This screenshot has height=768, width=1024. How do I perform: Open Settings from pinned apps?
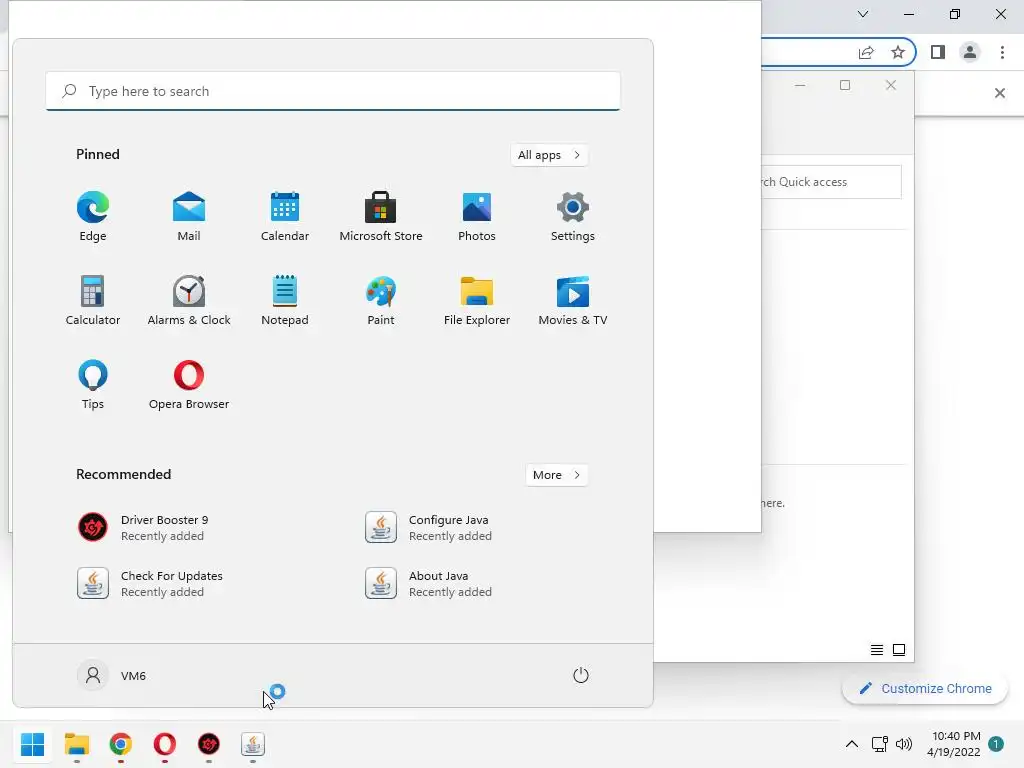tap(573, 217)
